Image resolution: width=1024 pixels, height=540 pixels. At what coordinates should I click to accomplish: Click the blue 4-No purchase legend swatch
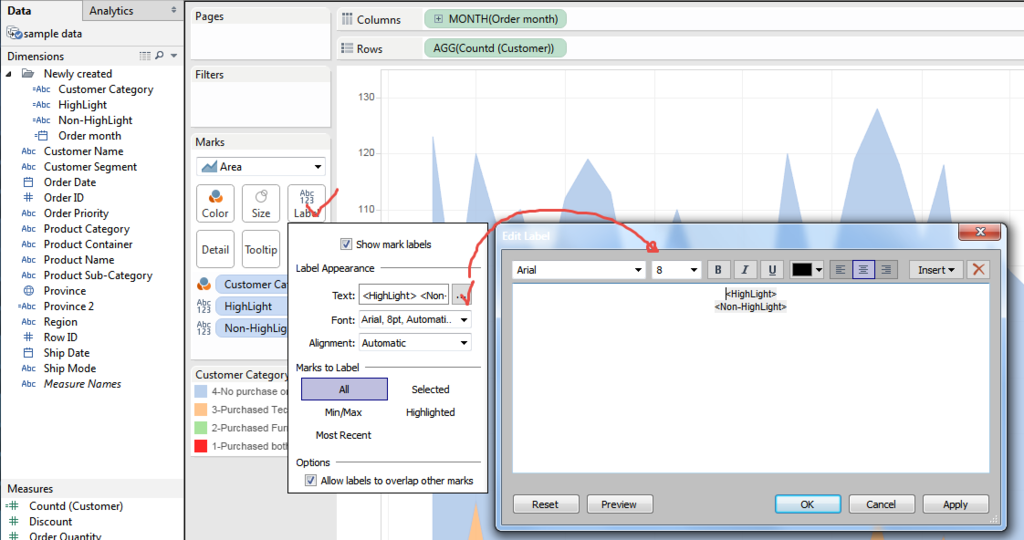[200, 391]
